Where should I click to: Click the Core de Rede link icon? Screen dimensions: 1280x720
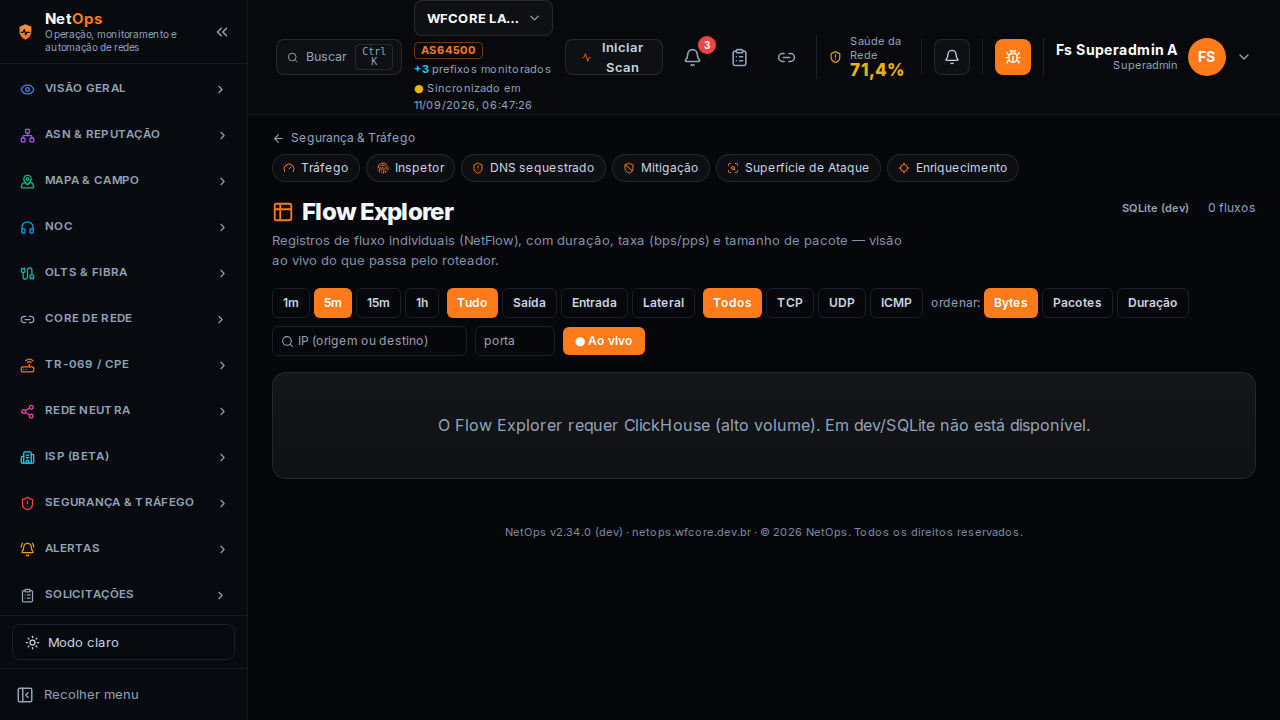(28, 319)
